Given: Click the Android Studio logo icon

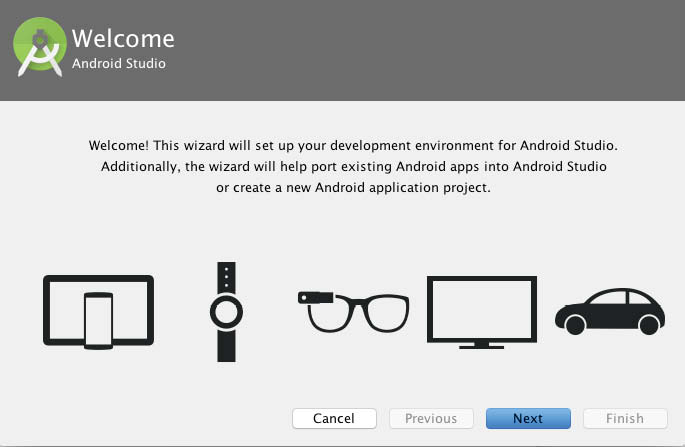Looking at the screenshot, I should (40, 47).
